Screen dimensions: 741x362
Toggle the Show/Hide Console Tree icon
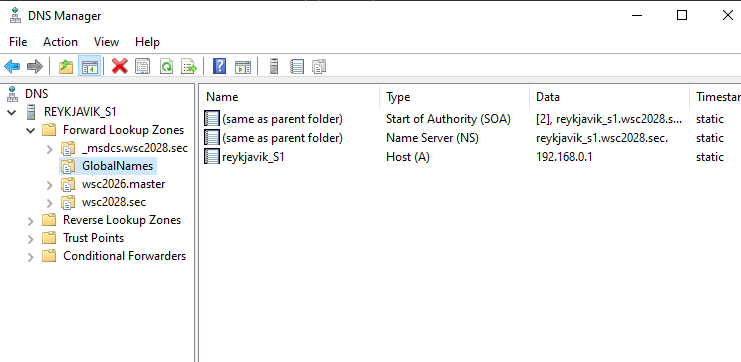pyautogui.click(x=89, y=67)
